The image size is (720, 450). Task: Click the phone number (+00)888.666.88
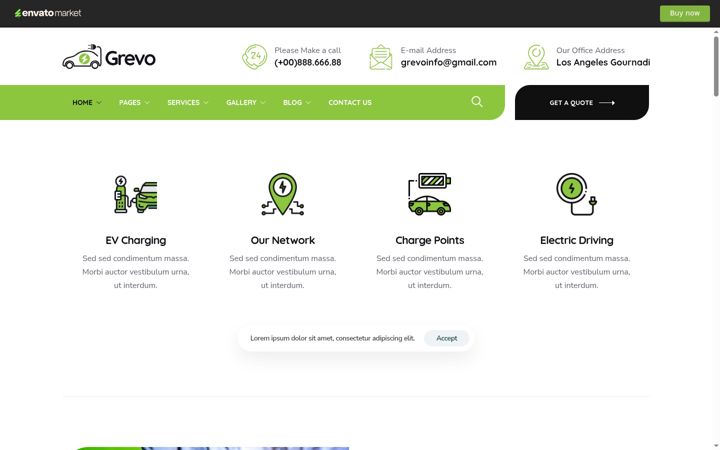pos(308,62)
